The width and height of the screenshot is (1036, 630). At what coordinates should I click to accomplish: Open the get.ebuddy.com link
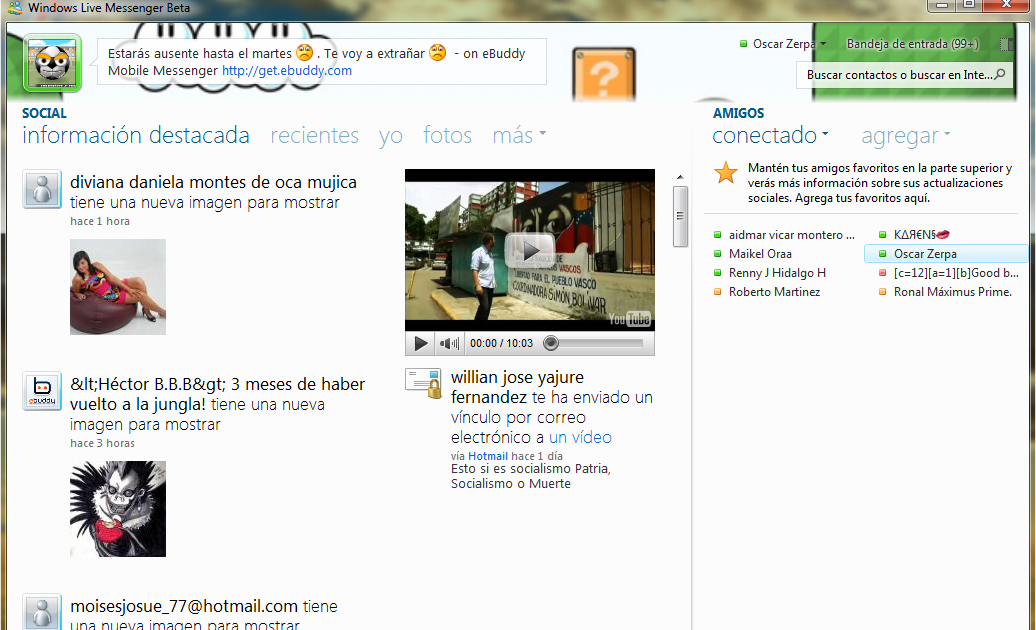pos(287,71)
